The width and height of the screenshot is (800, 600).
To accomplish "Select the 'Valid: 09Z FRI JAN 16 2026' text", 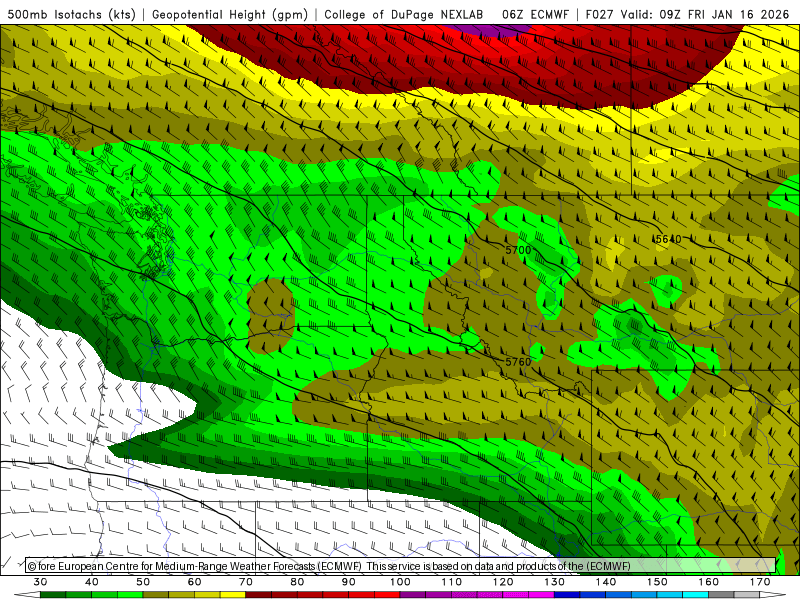I will 705,14.
